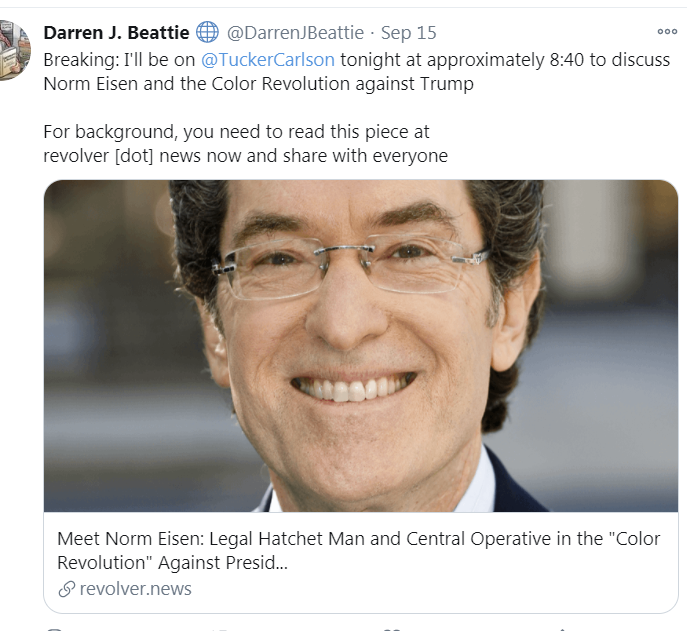Image resolution: width=687 pixels, height=631 pixels.
Task: Open the @DarrenJBeattie handle link
Action: [295, 33]
